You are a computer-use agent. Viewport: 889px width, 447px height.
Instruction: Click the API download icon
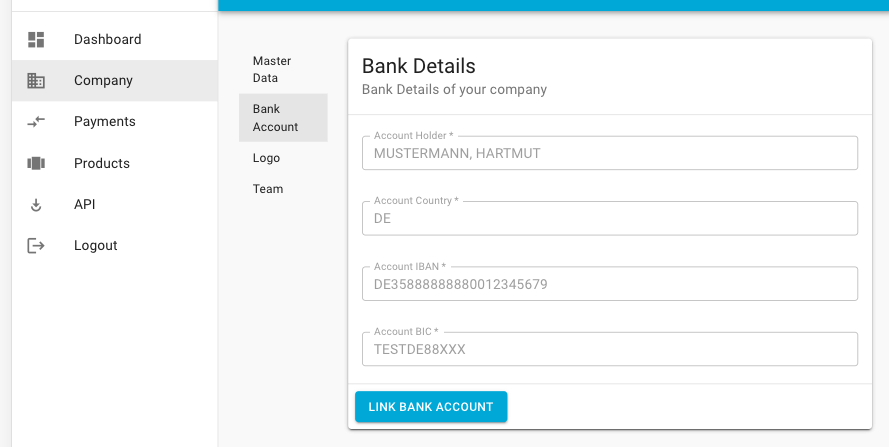[x=36, y=205]
